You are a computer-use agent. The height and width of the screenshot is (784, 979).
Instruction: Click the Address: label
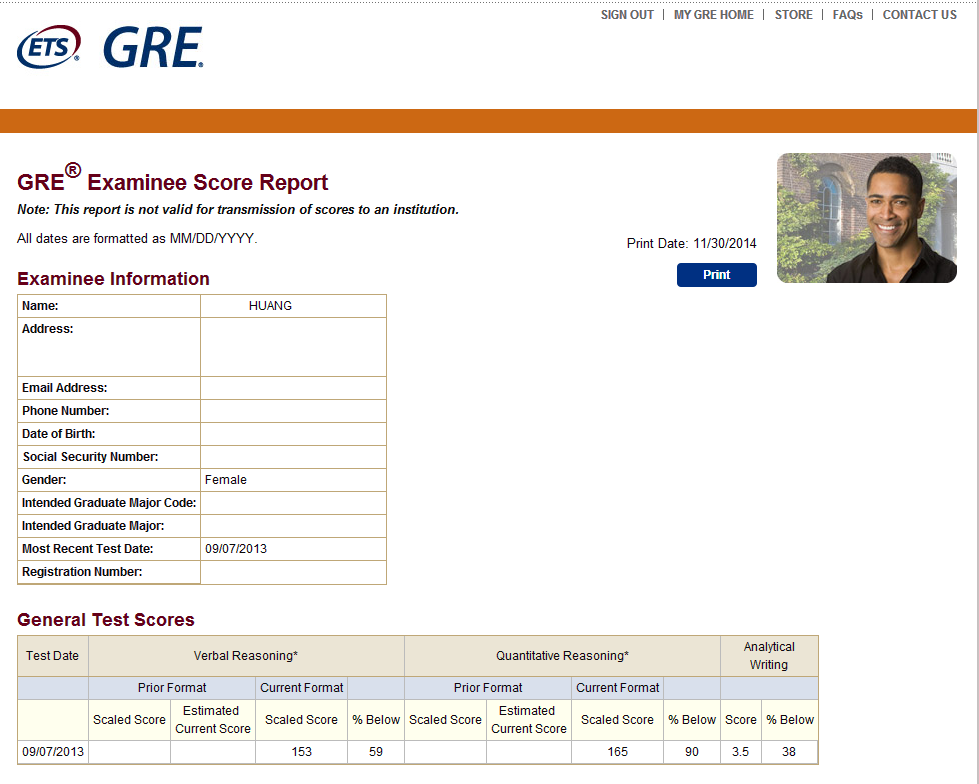pyautogui.click(x=47, y=329)
